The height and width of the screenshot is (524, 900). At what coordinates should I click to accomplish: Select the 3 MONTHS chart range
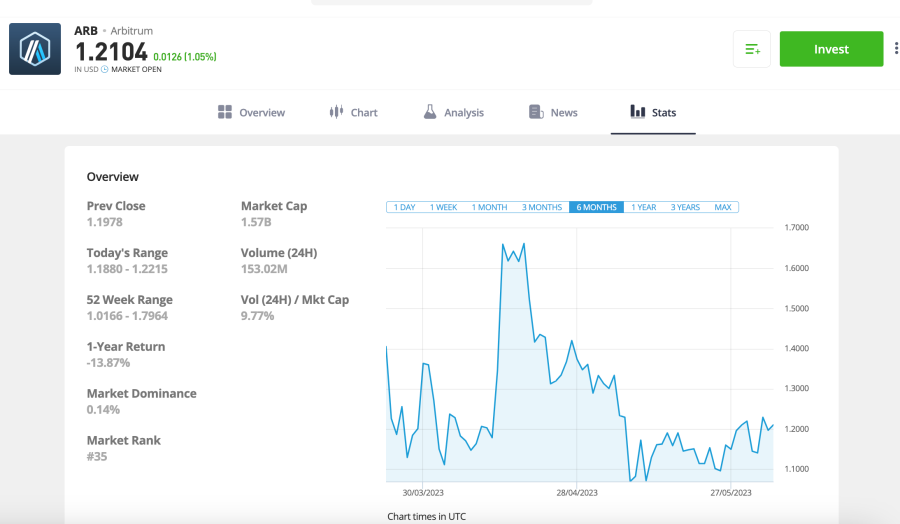tap(542, 207)
